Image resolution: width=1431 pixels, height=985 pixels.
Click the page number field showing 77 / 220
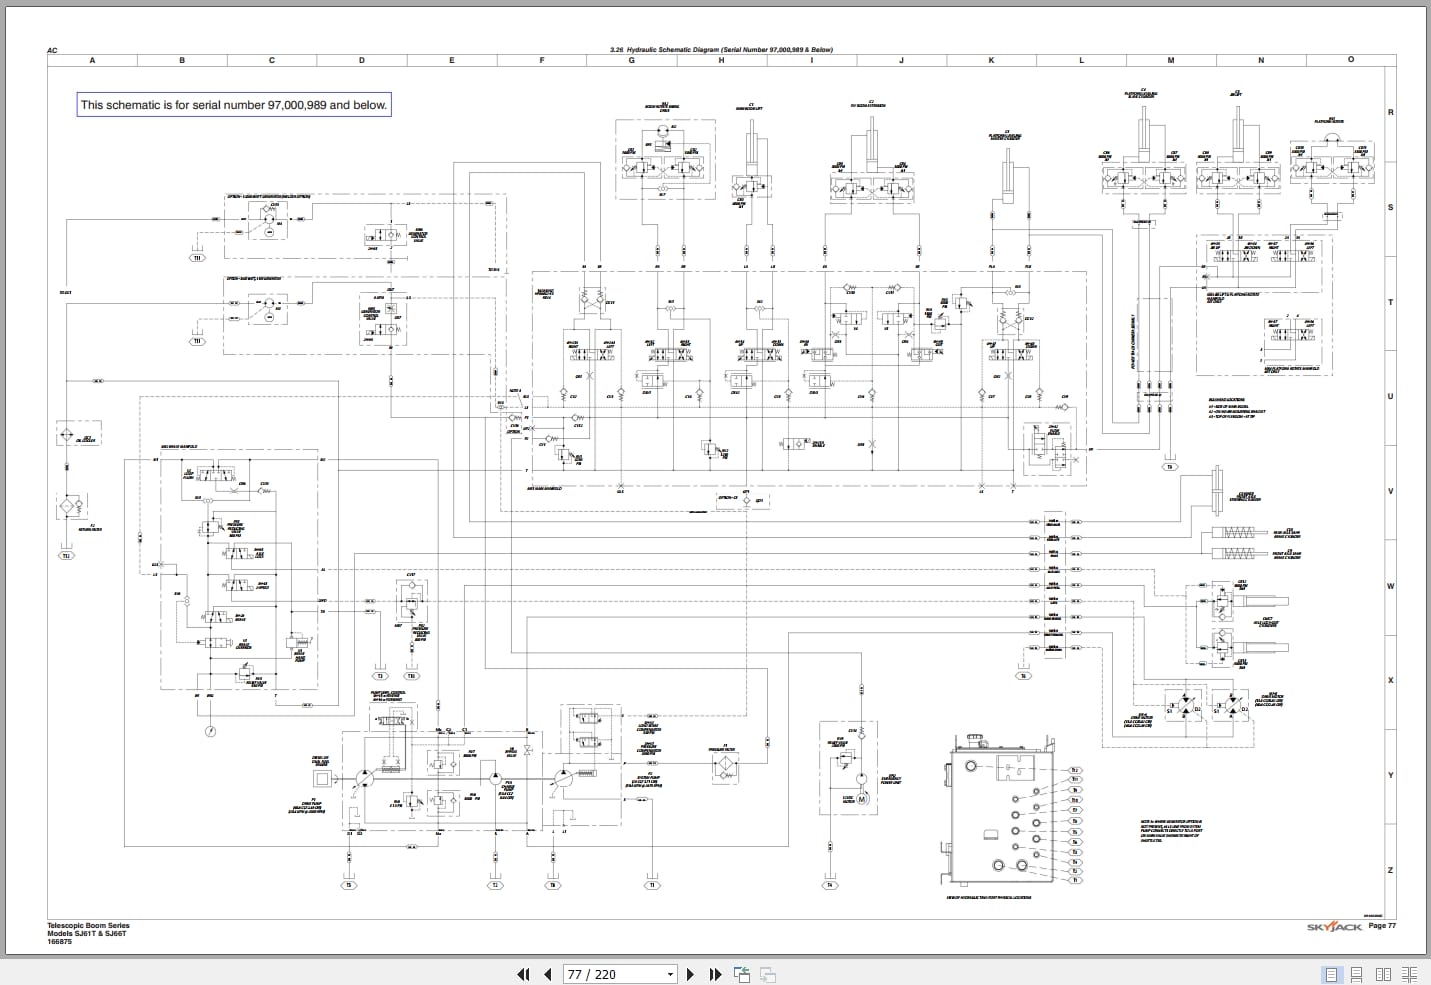tap(613, 974)
